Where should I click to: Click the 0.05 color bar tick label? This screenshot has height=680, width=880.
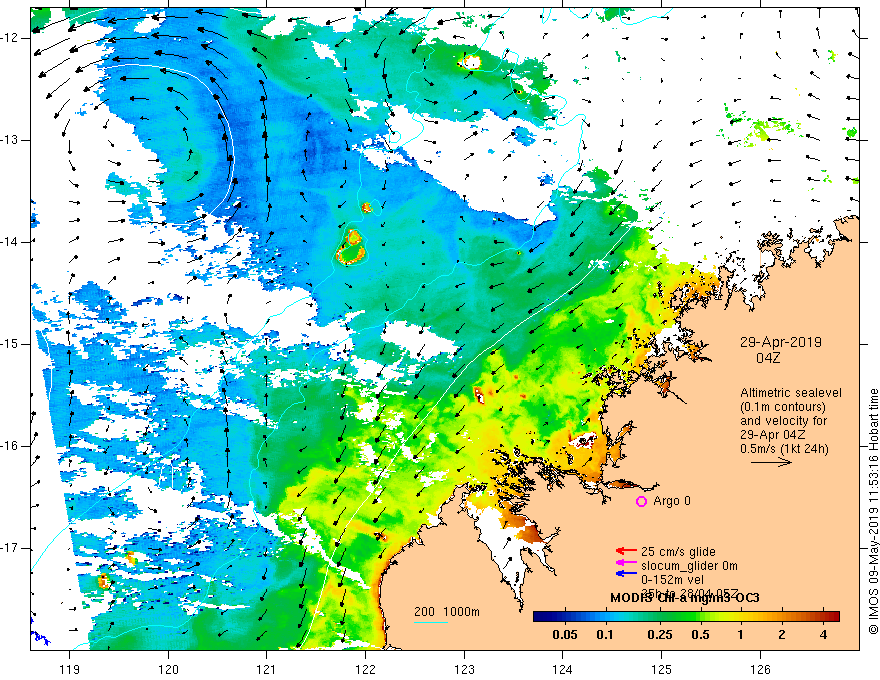click(x=565, y=635)
